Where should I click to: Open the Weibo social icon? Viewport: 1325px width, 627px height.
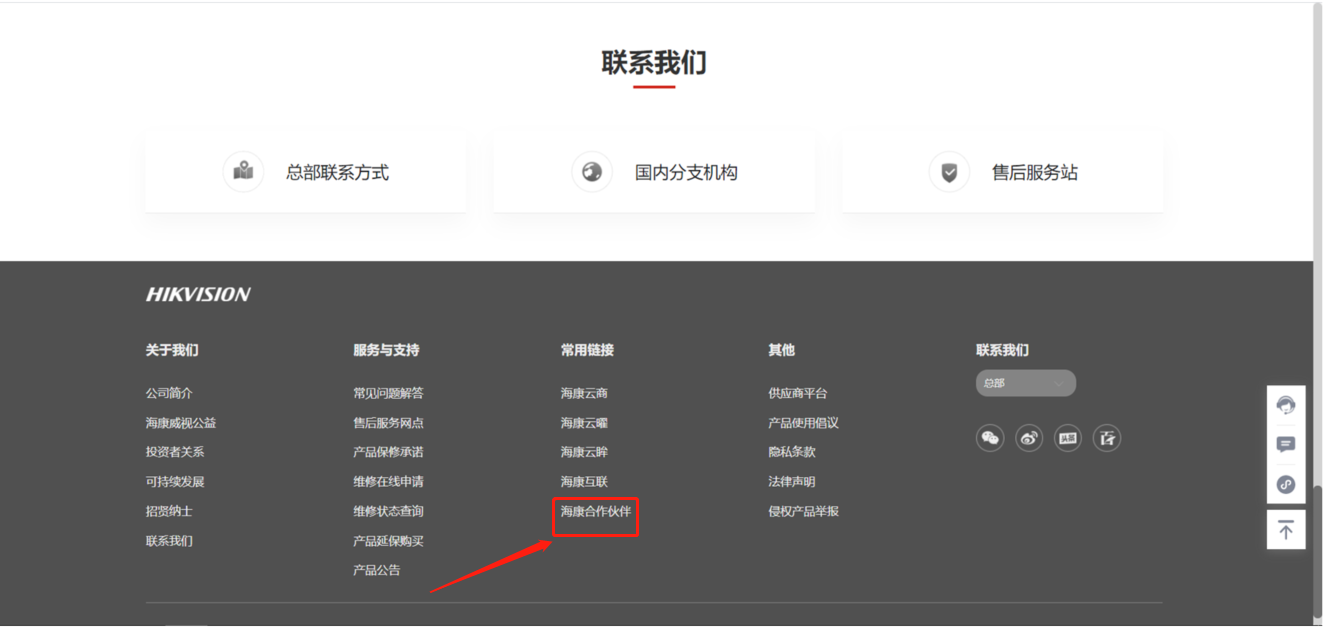click(1029, 438)
